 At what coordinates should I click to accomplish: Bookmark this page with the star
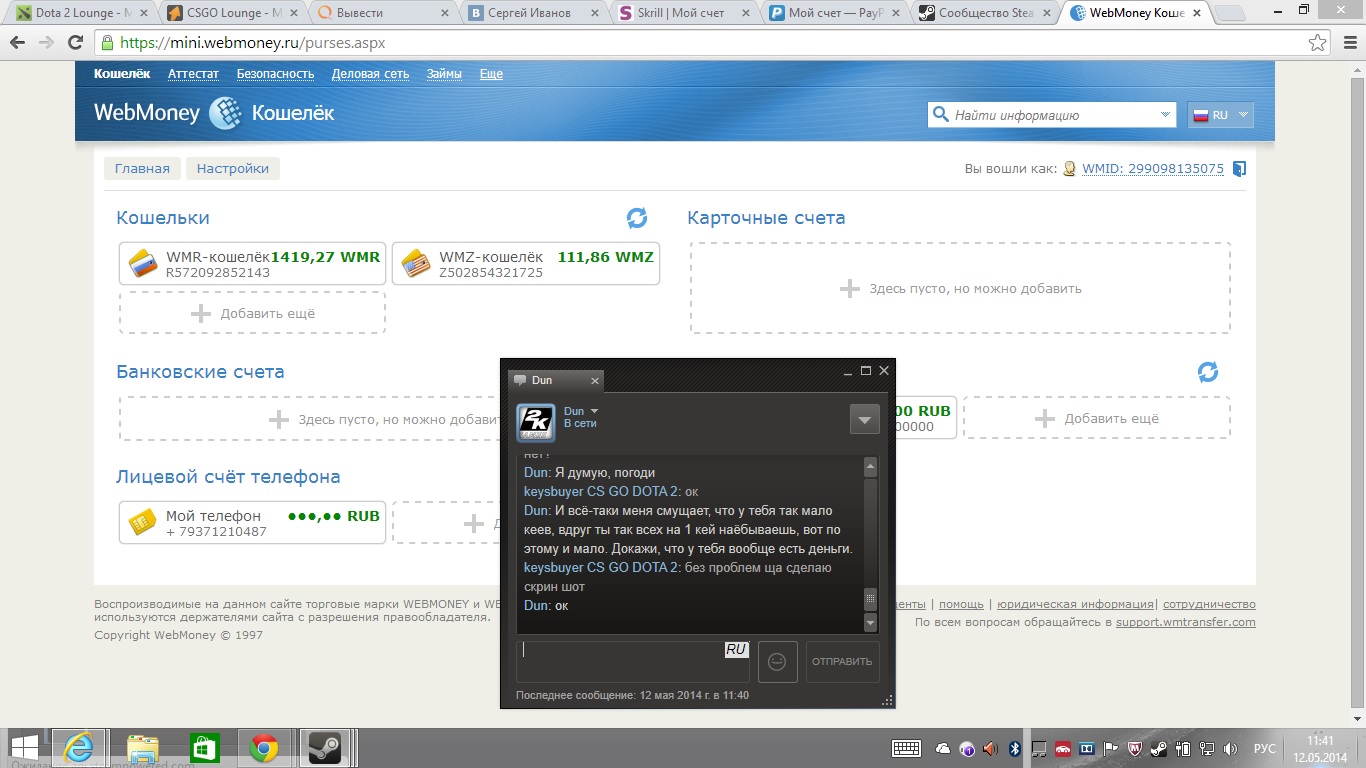coord(1318,43)
